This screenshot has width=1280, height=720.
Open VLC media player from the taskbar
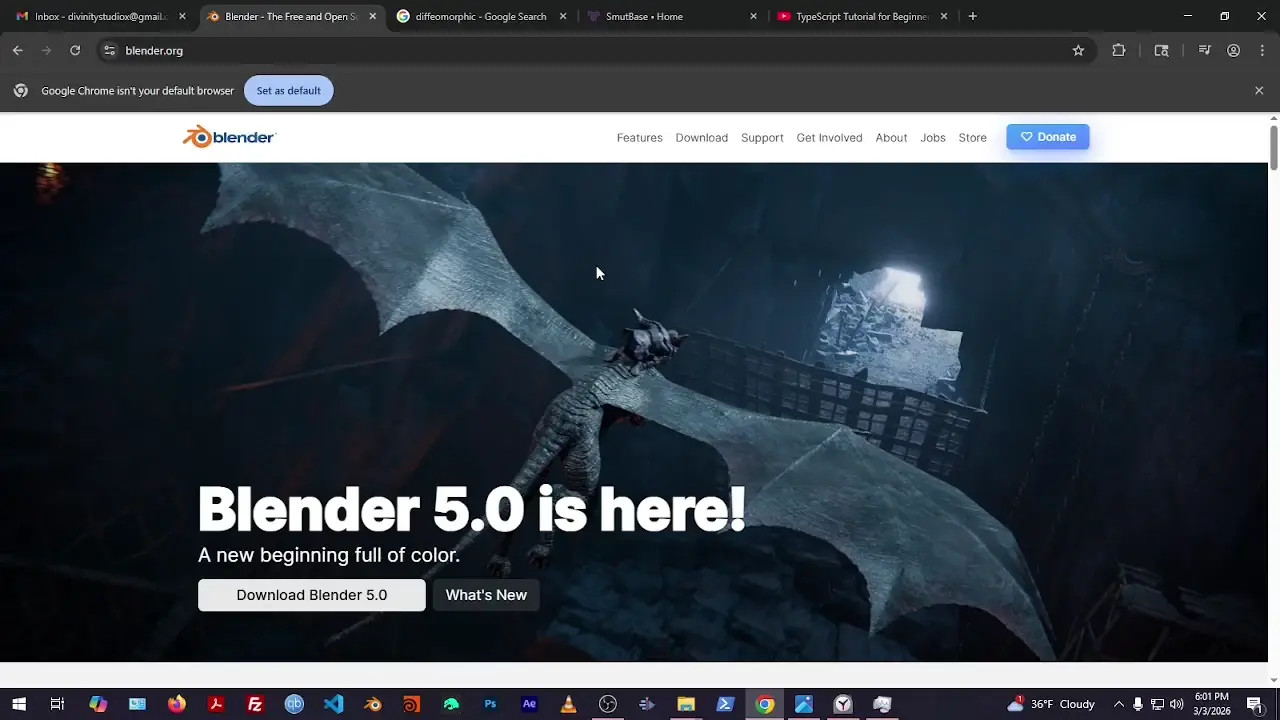568,704
